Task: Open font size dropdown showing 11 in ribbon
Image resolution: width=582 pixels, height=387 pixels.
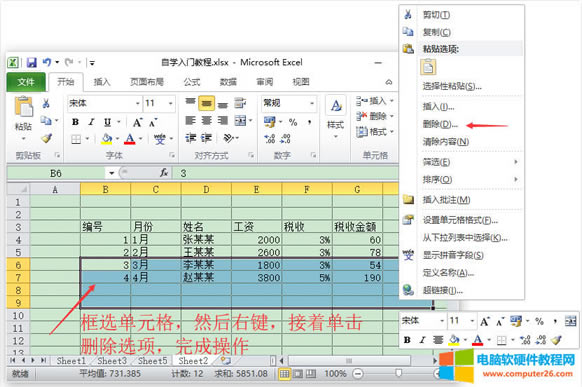Action: pos(171,103)
